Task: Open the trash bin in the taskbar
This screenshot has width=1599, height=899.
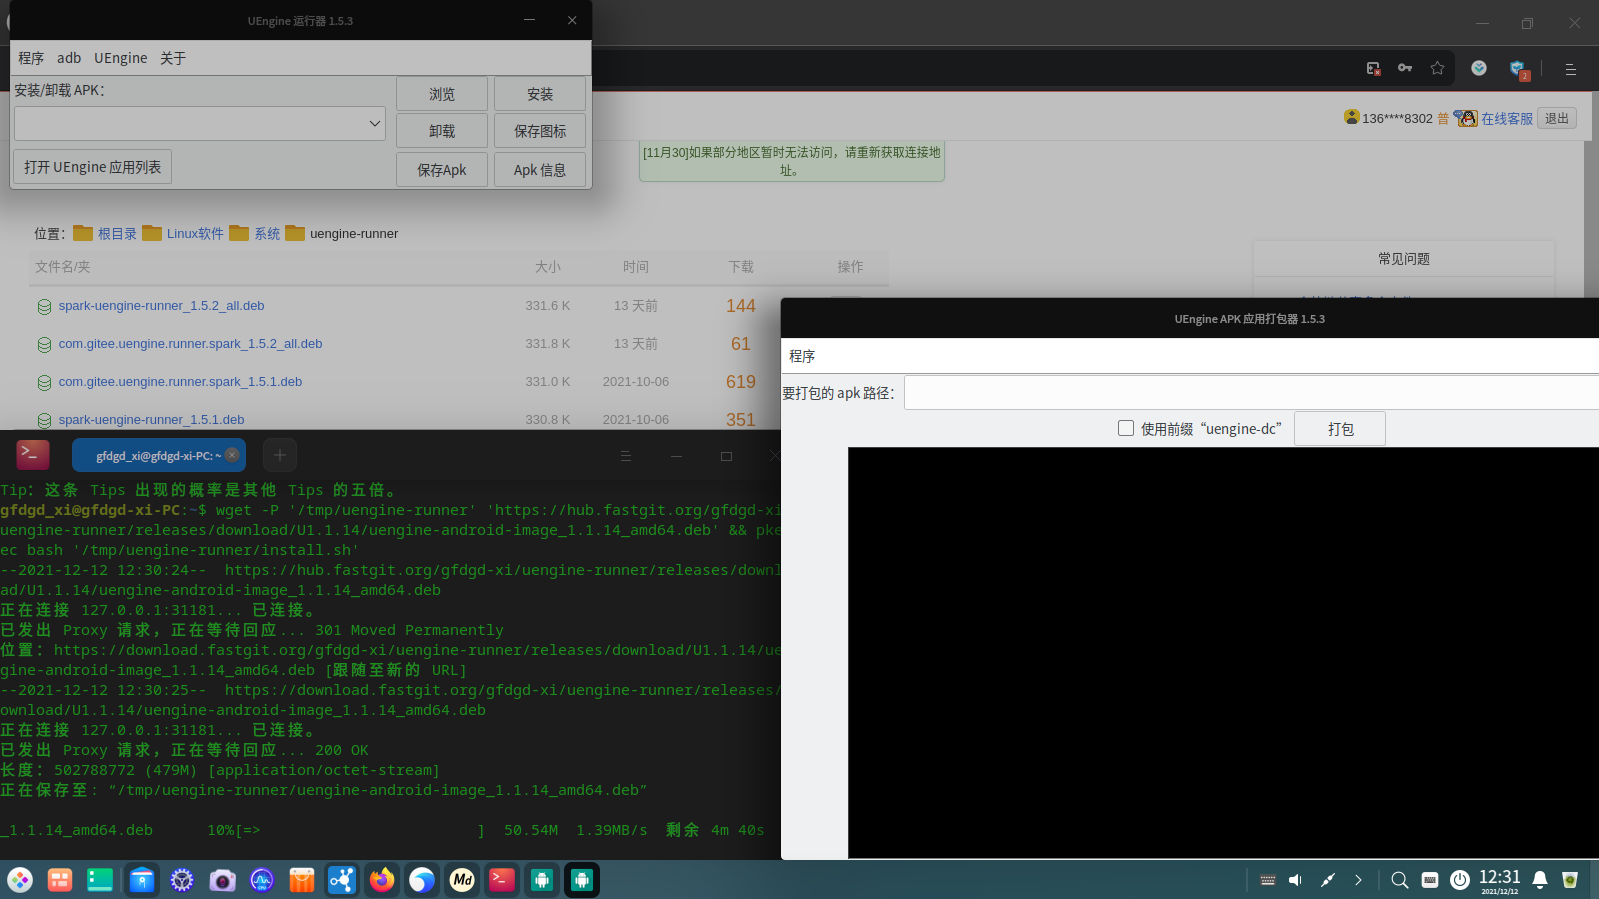Action: [1570, 880]
